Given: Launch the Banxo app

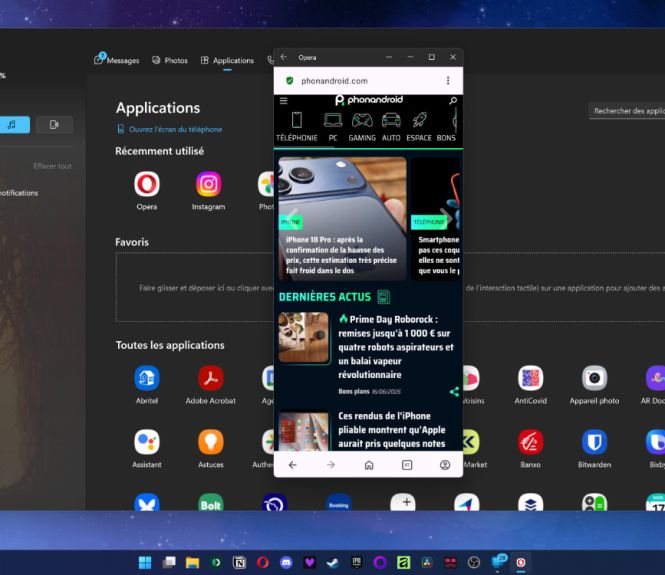Looking at the screenshot, I should (531, 442).
